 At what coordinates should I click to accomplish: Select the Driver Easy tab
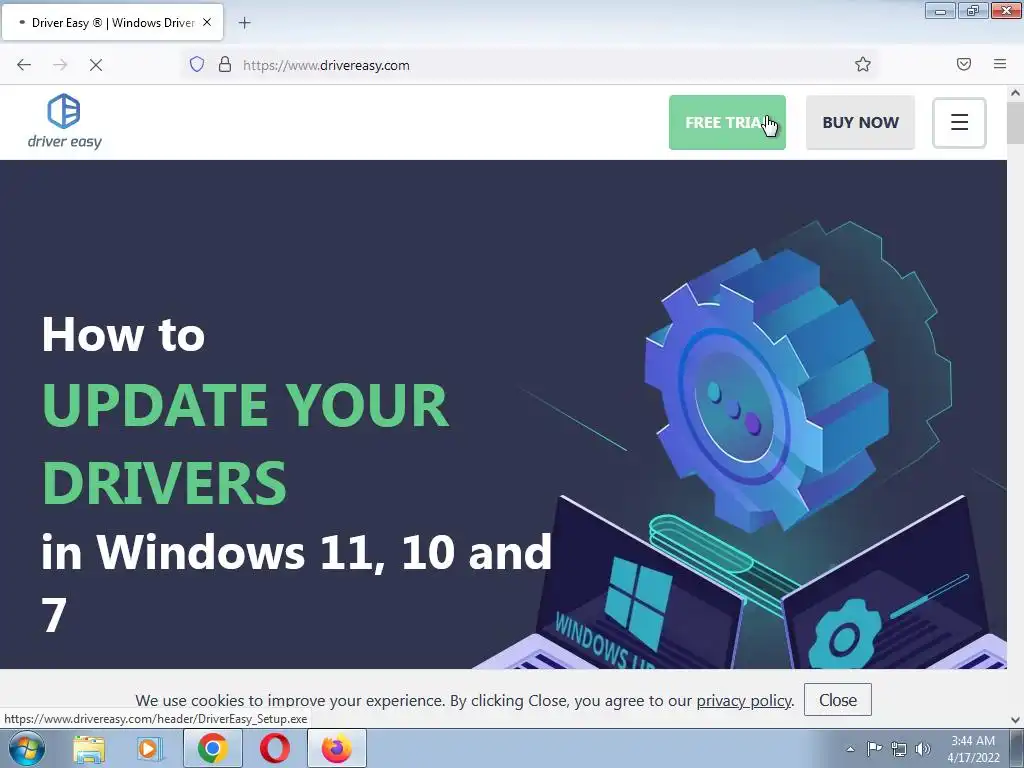coord(112,22)
